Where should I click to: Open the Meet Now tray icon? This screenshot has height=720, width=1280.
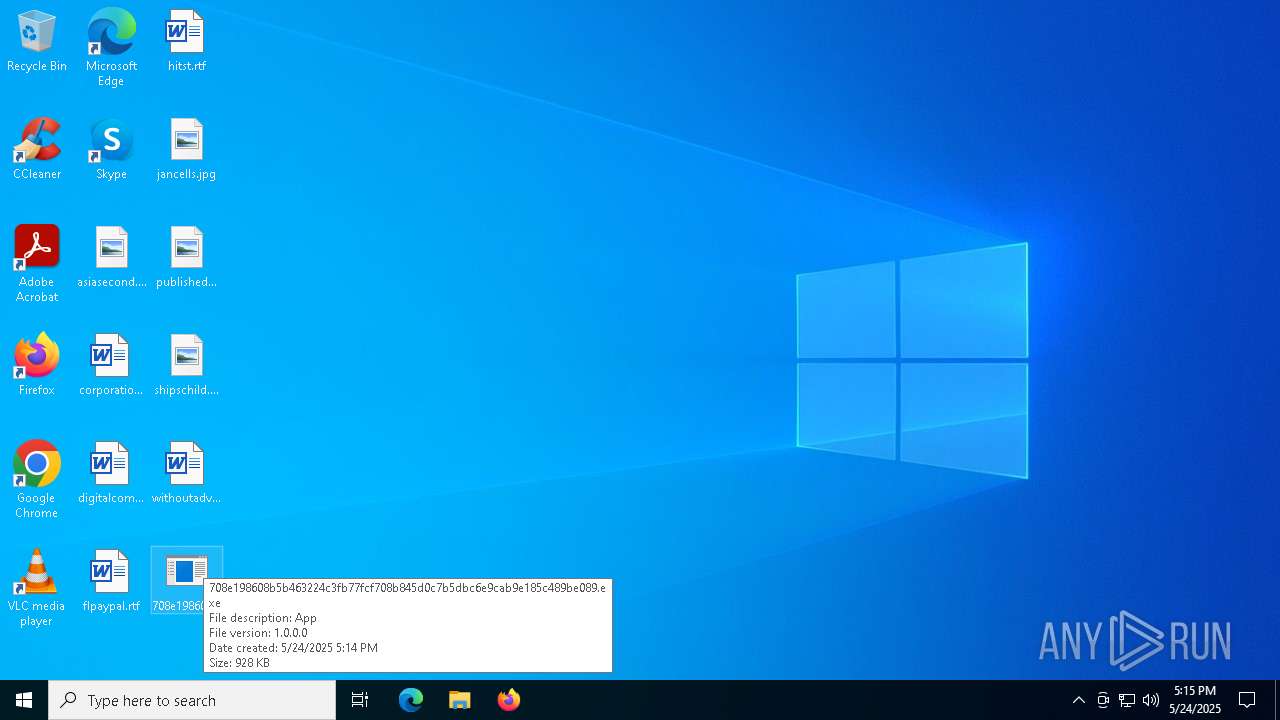(1103, 700)
